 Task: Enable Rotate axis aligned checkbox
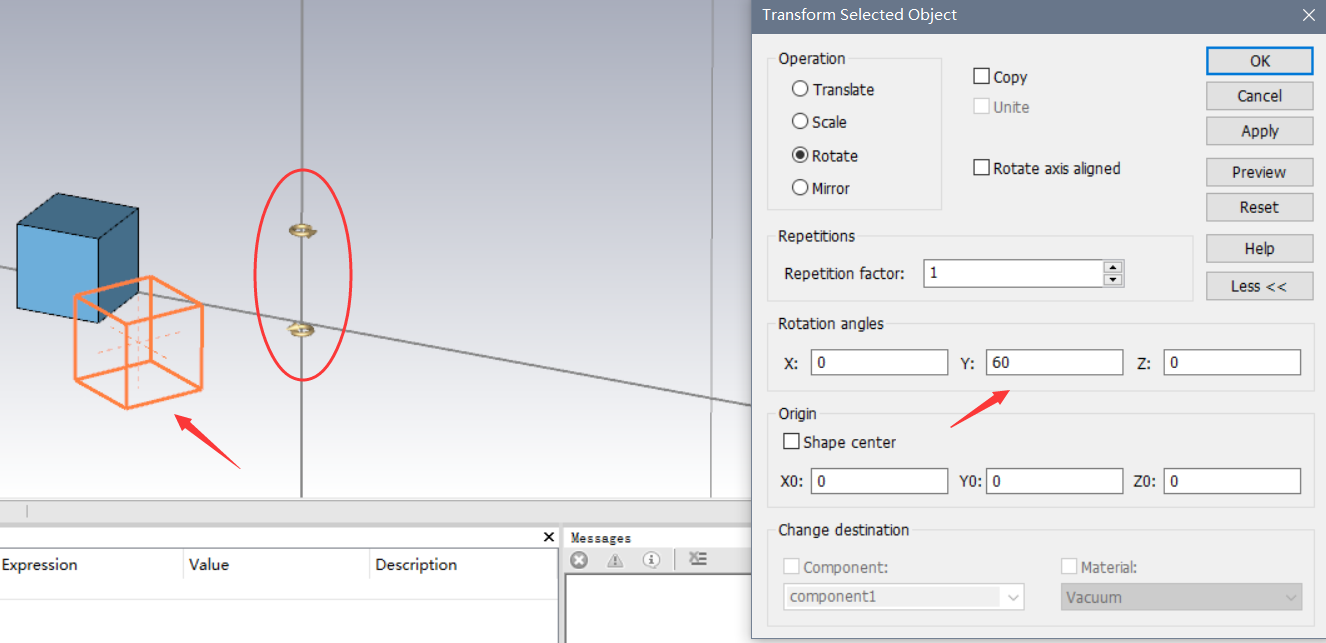click(981, 168)
